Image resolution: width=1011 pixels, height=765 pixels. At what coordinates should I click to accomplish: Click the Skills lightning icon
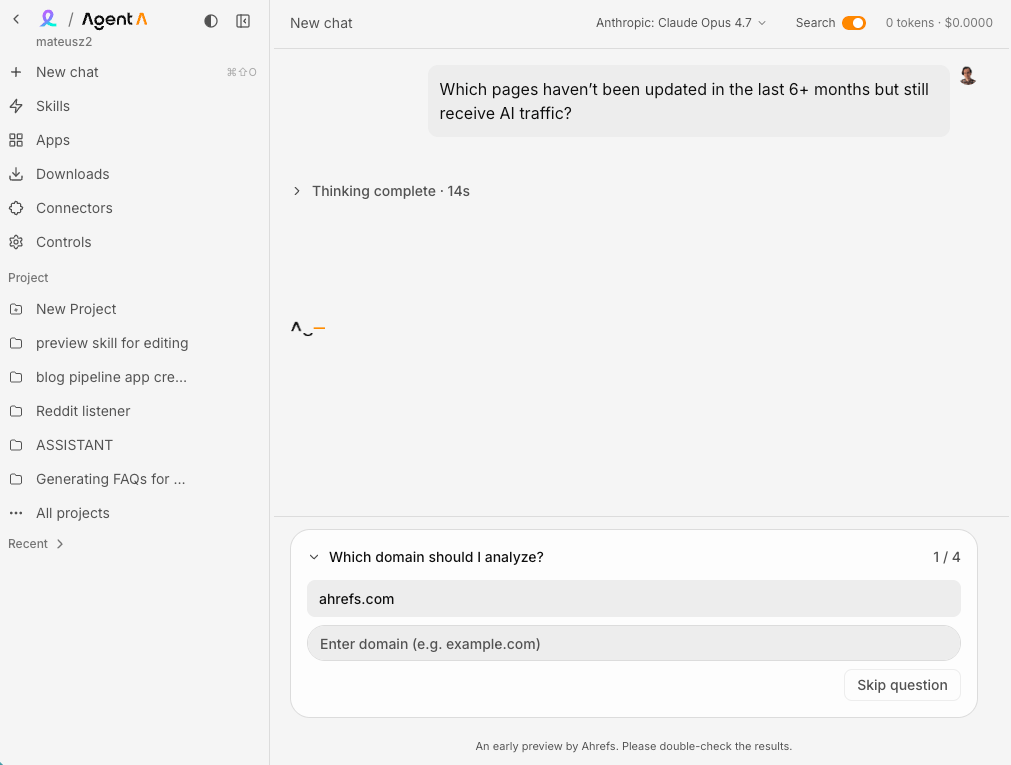(16, 106)
